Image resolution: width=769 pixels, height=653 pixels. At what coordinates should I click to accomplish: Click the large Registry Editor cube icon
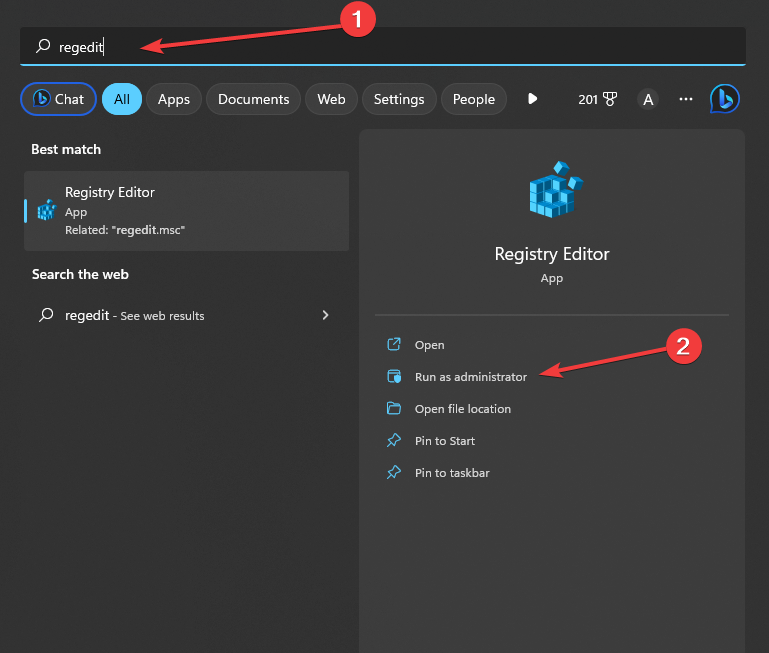coord(556,189)
